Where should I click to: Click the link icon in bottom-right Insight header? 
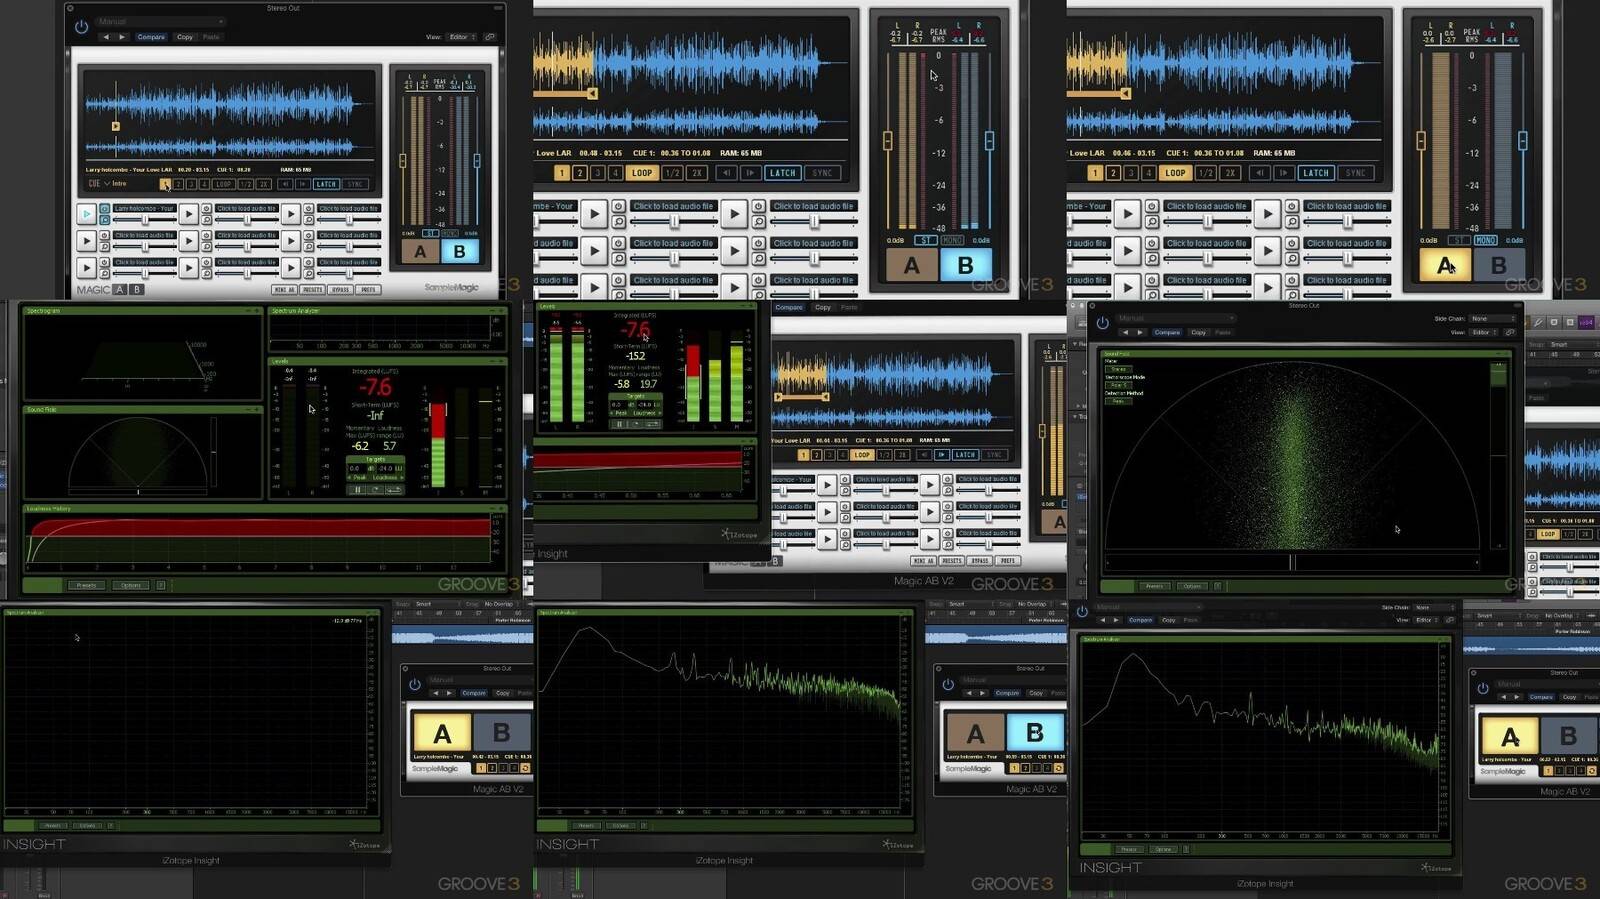click(x=1450, y=620)
